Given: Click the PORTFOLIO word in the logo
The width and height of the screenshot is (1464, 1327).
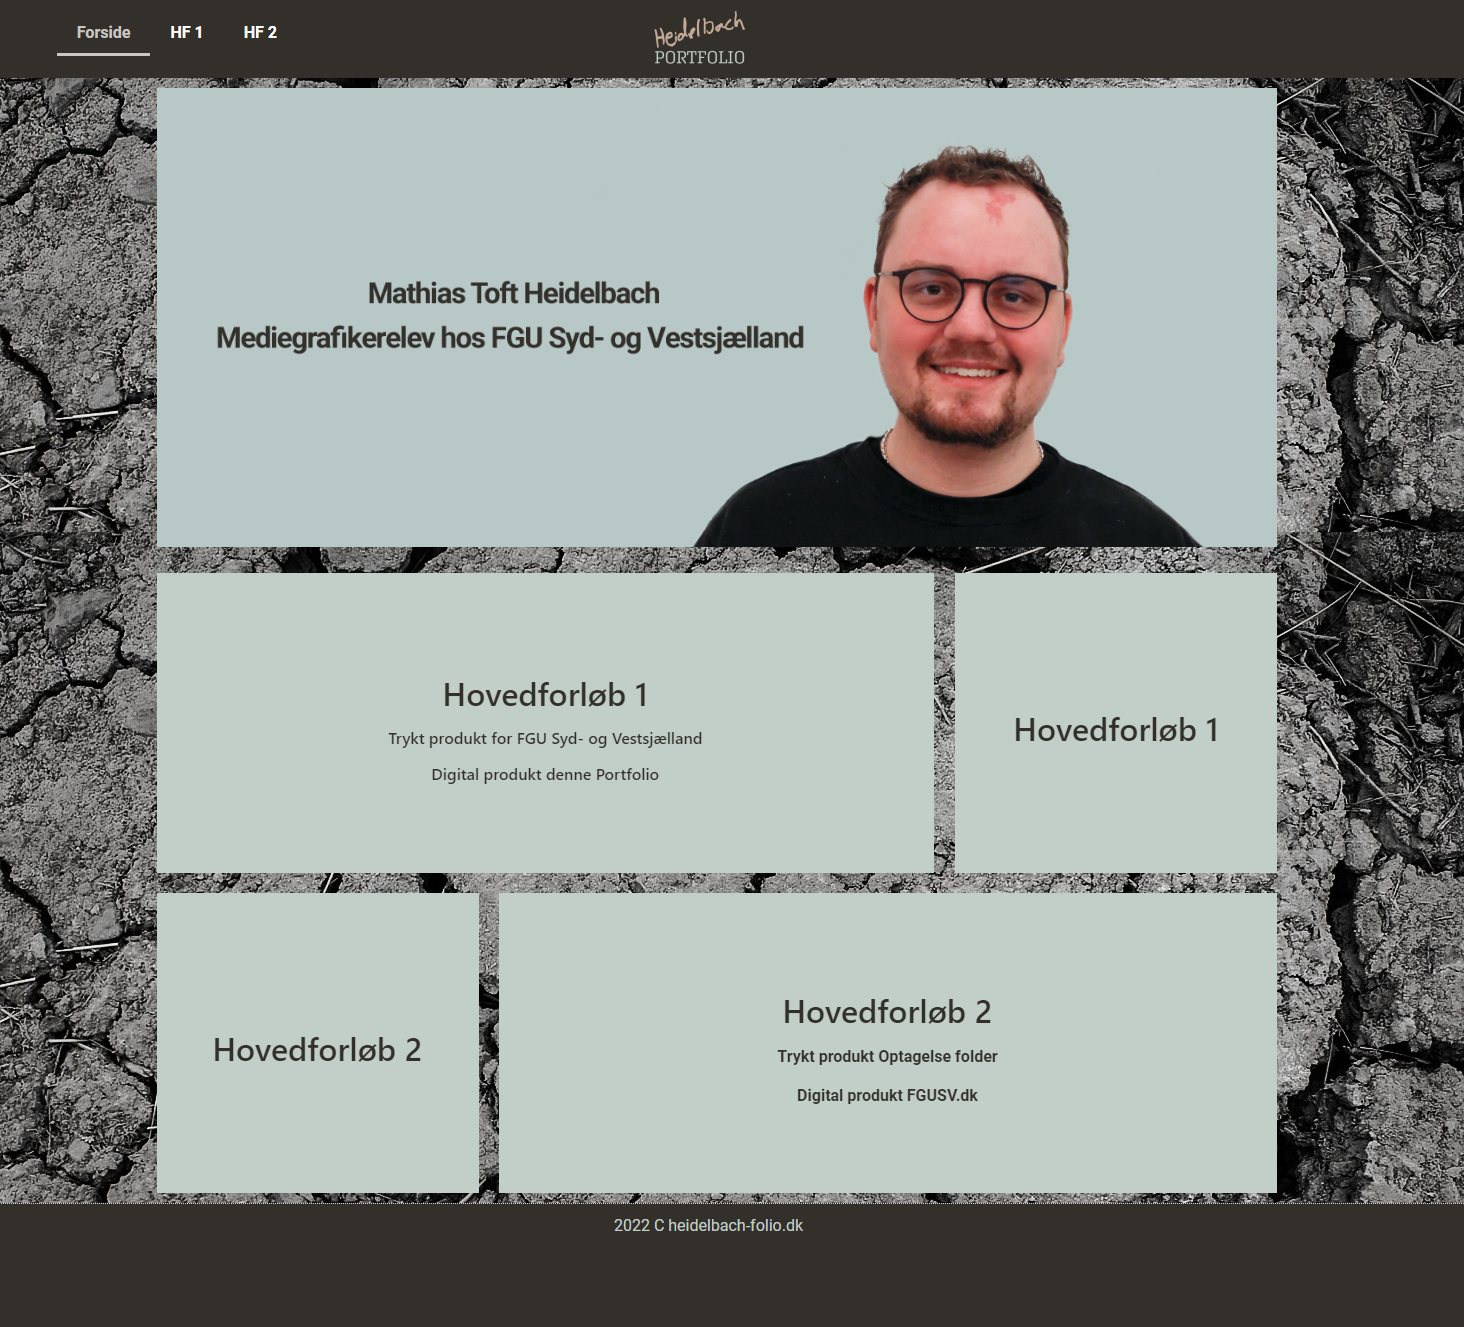Looking at the screenshot, I should coord(699,58).
